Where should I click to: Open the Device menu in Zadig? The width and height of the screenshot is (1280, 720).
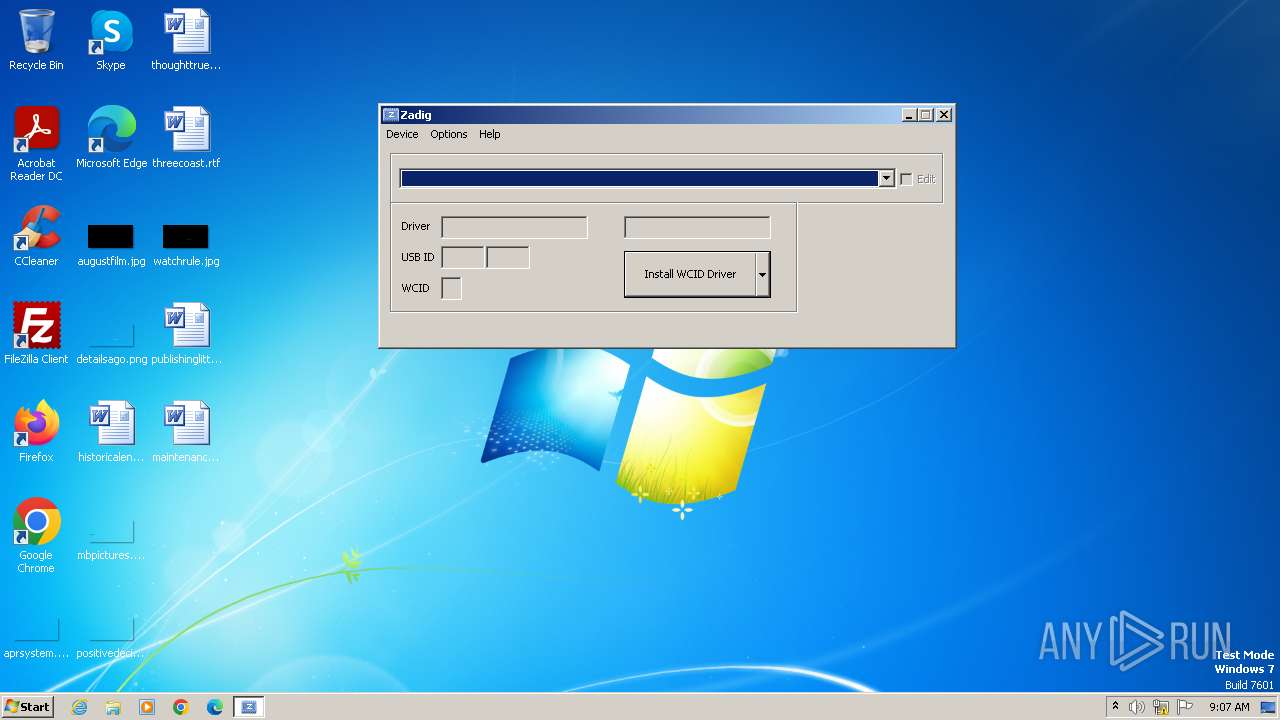(x=402, y=134)
